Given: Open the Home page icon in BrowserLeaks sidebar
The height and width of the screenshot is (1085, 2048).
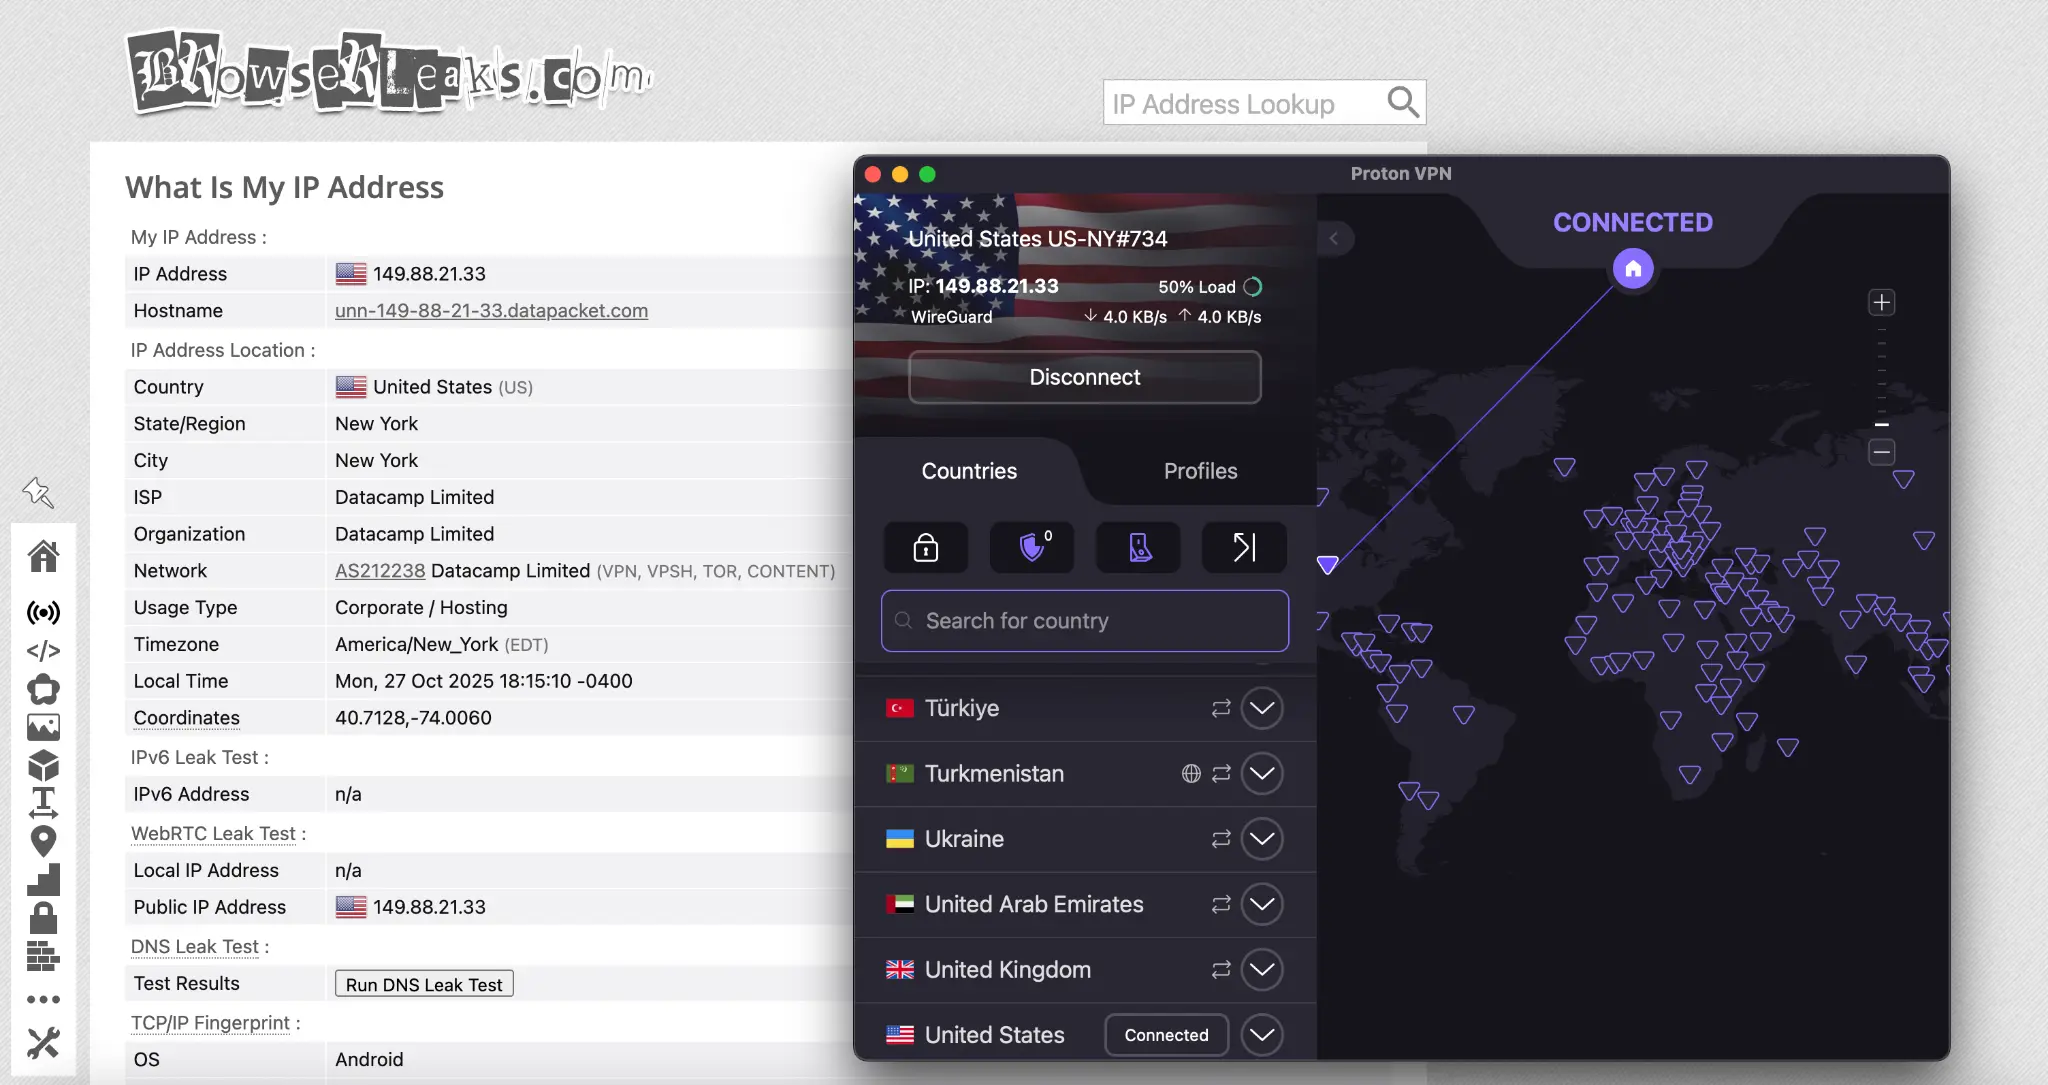Looking at the screenshot, I should (x=44, y=556).
